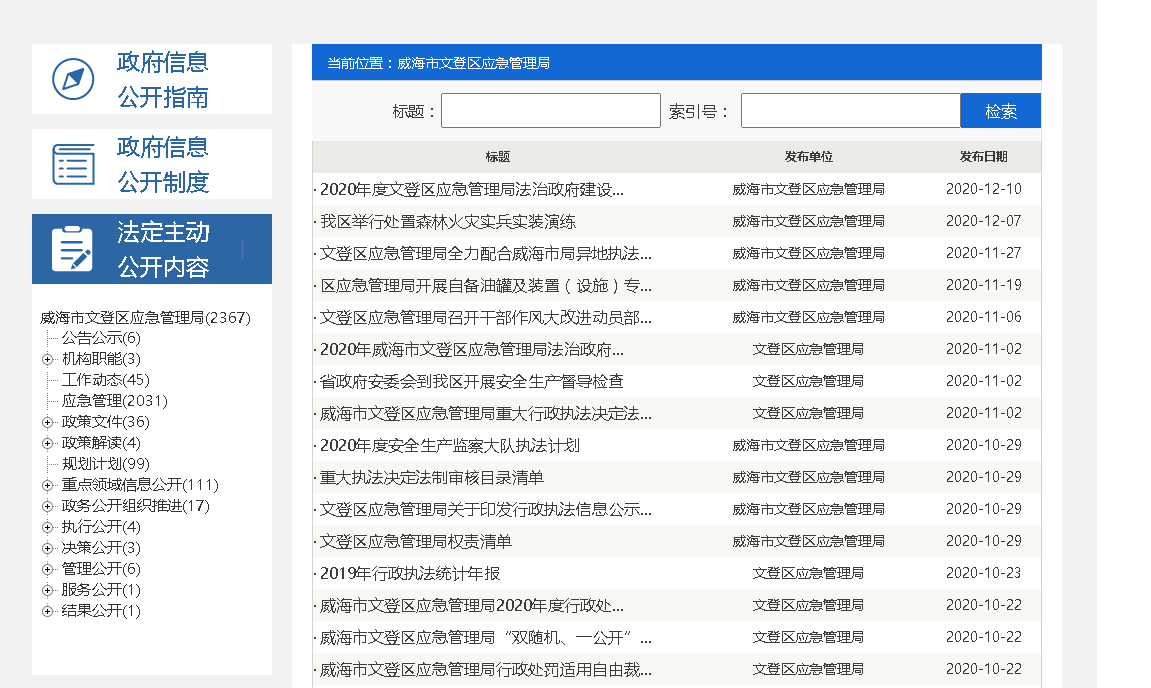1151x688 pixels.
Task: Expand the 机构职能 tree node
Action: point(47,359)
